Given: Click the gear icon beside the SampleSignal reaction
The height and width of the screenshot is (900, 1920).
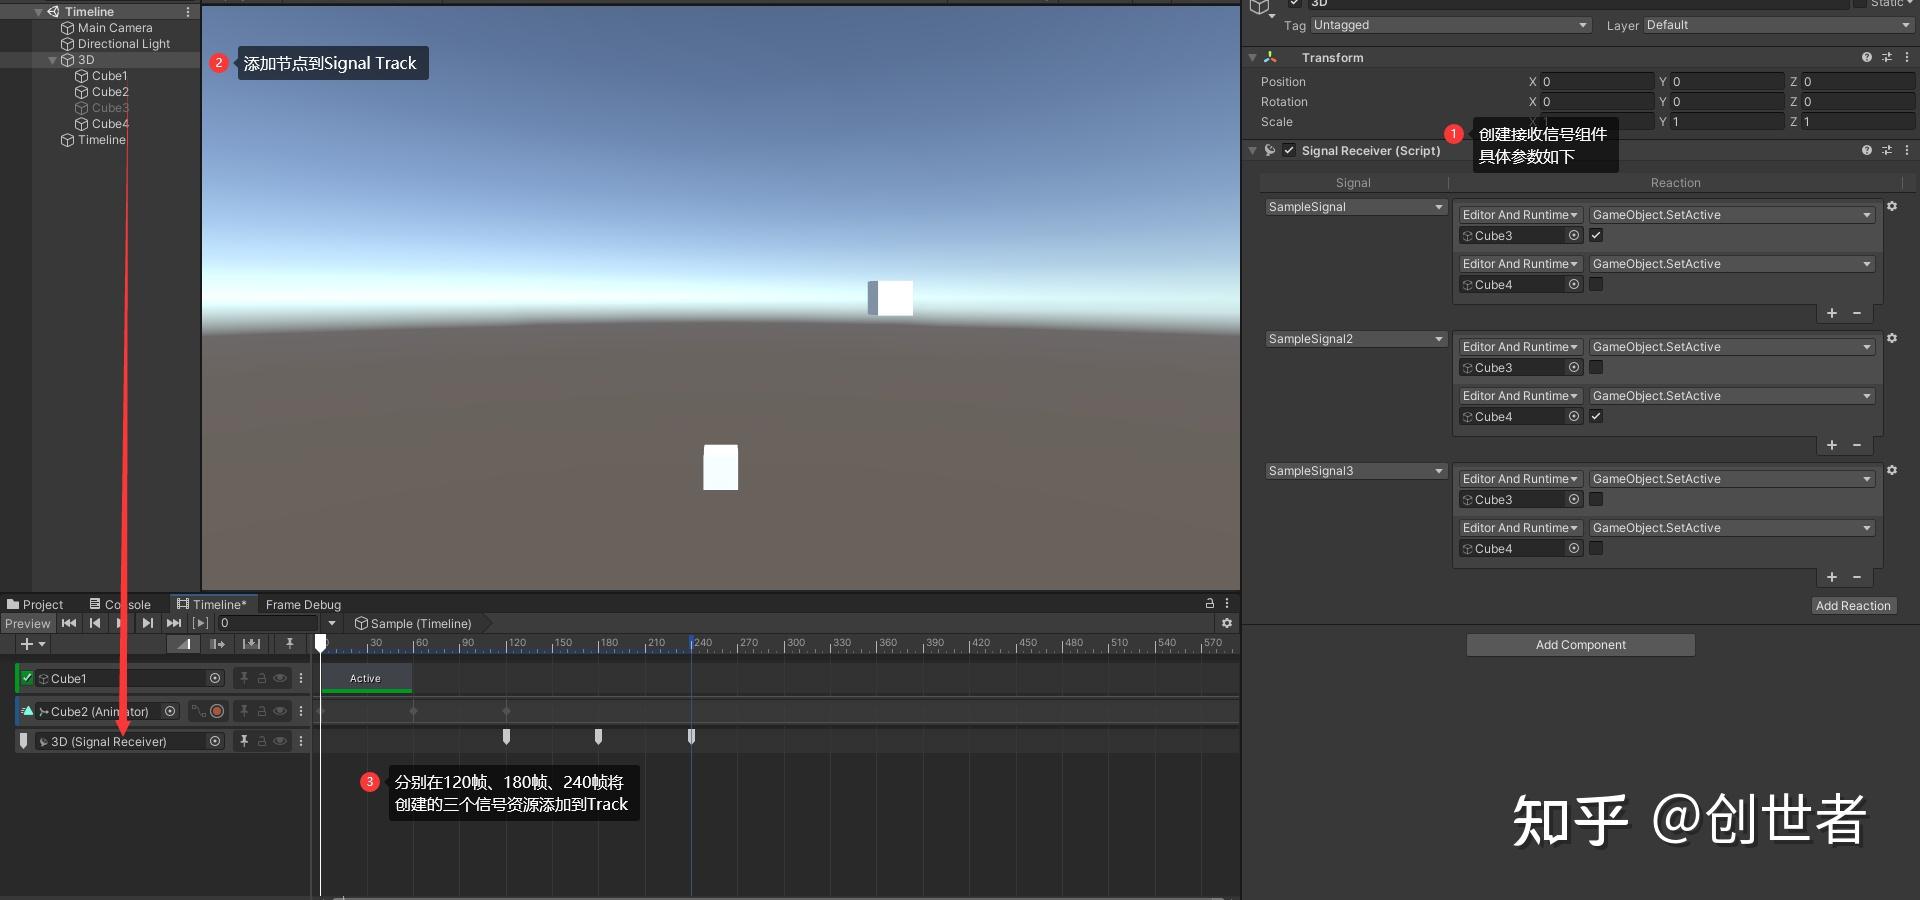Looking at the screenshot, I should pos(1893,206).
